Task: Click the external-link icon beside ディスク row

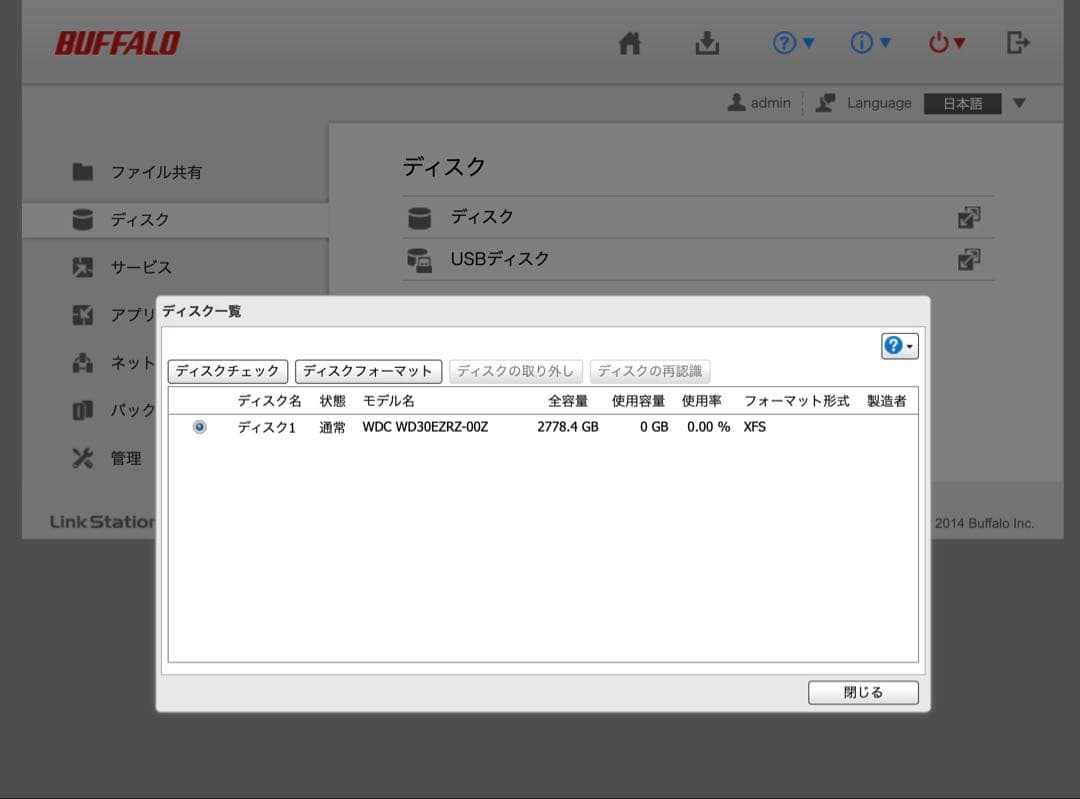Action: [968, 216]
